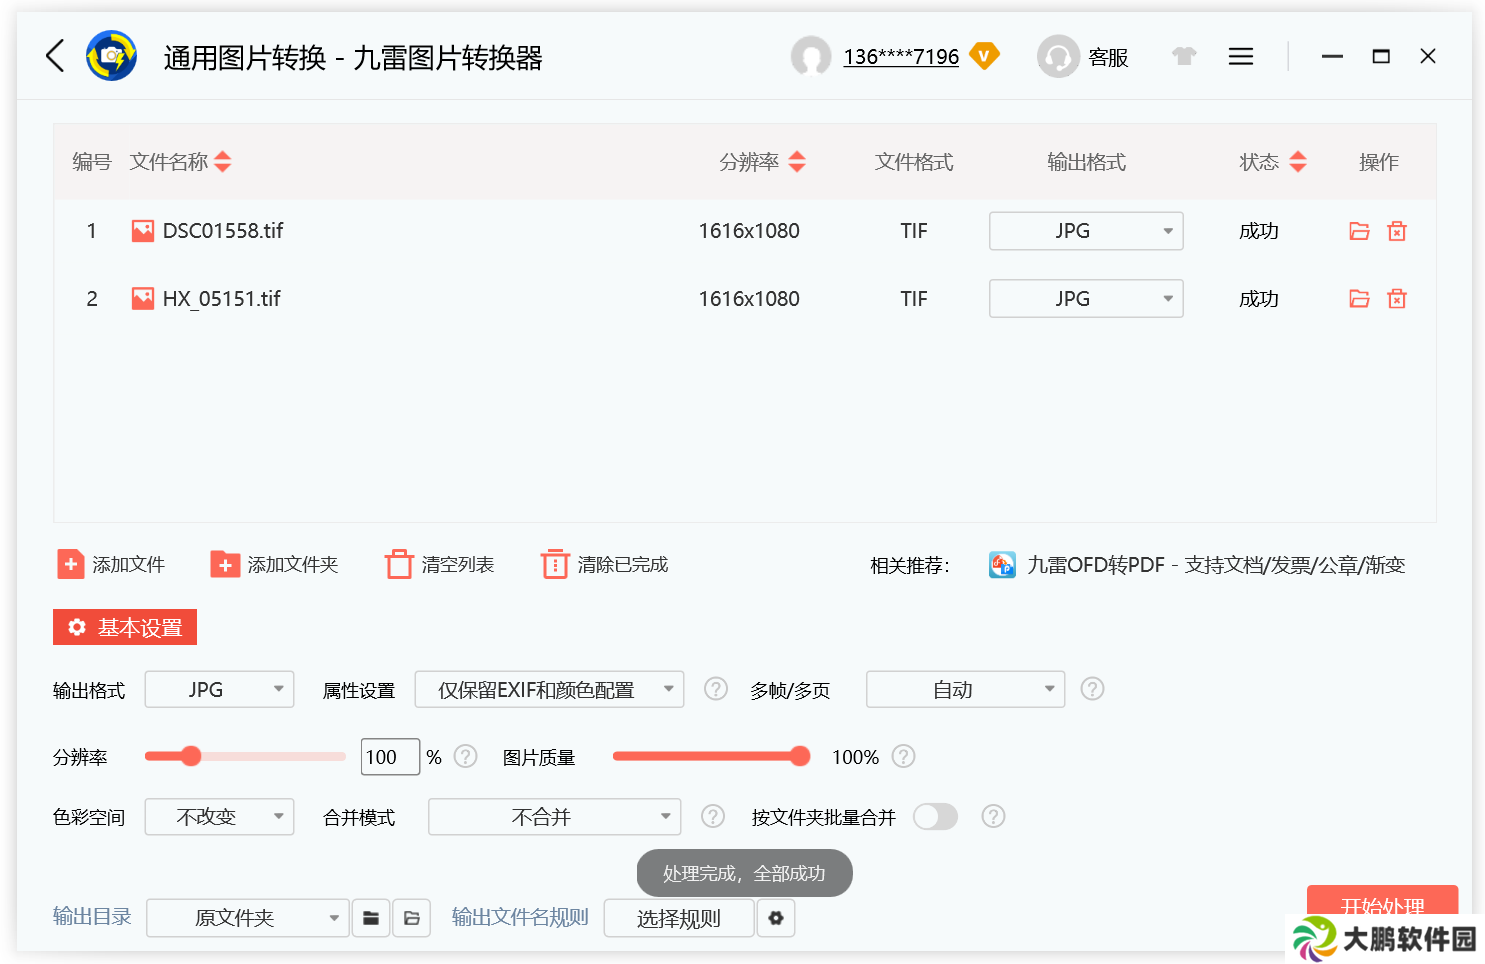Expand the attribute settings EXIF dropdown
The width and height of the screenshot is (1485, 964).
point(549,689)
